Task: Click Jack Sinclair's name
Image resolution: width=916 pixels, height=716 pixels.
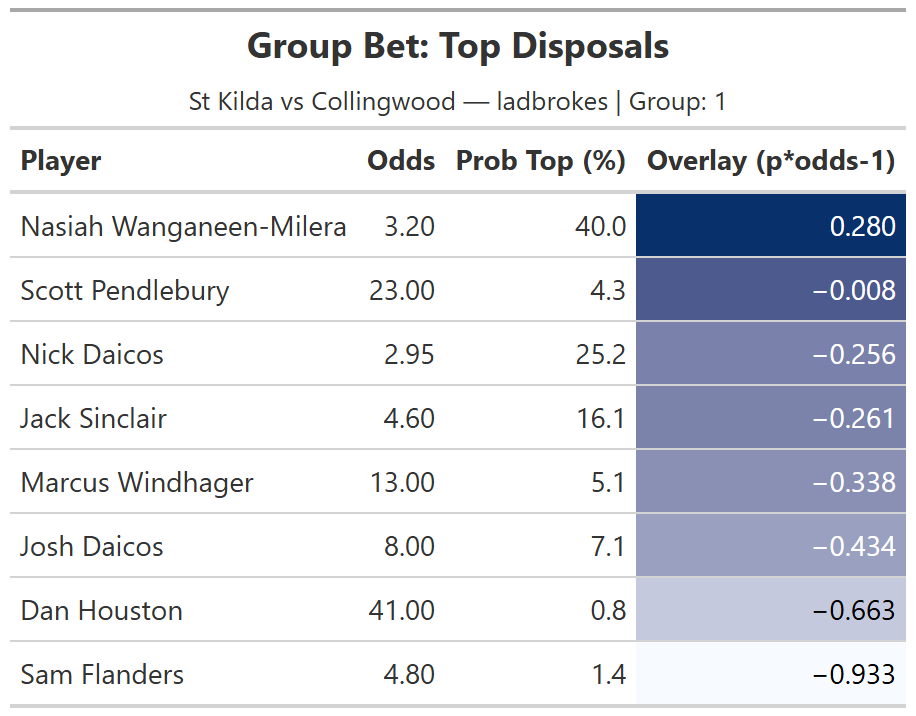Action: [x=94, y=419]
